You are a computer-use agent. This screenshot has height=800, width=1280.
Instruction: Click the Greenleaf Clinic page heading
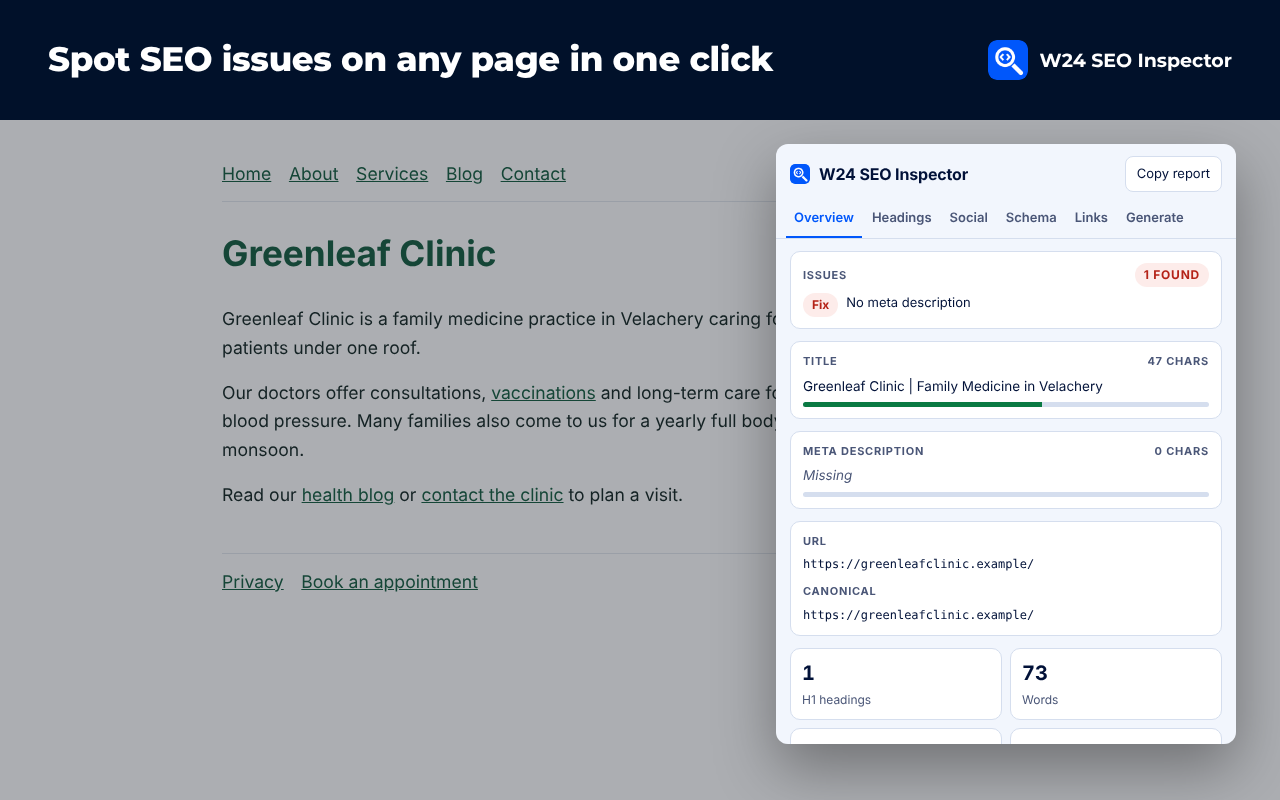point(359,254)
